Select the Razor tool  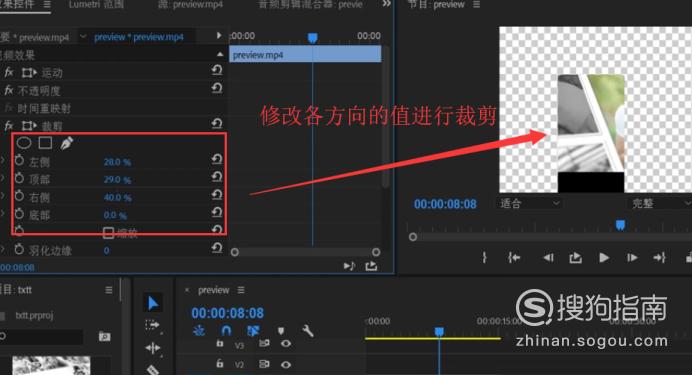tap(153, 370)
